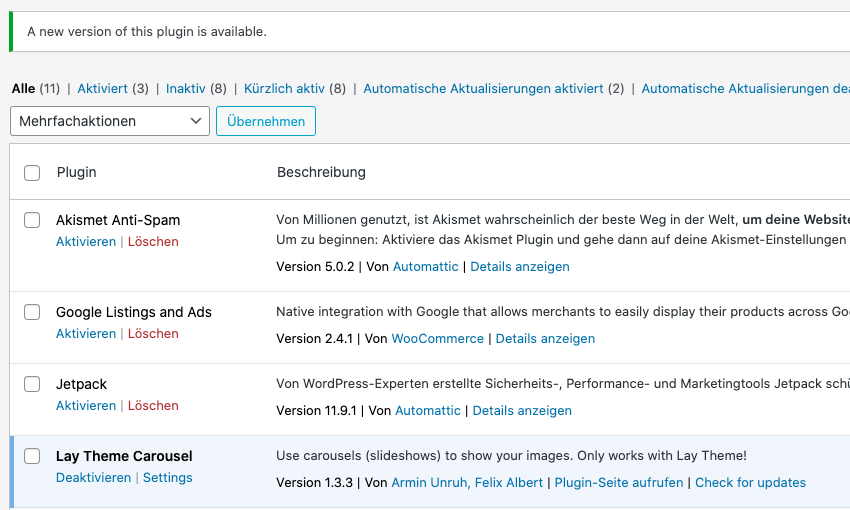
Task: Activate the Akismet Anti-Spam plugin
Action: (x=86, y=242)
